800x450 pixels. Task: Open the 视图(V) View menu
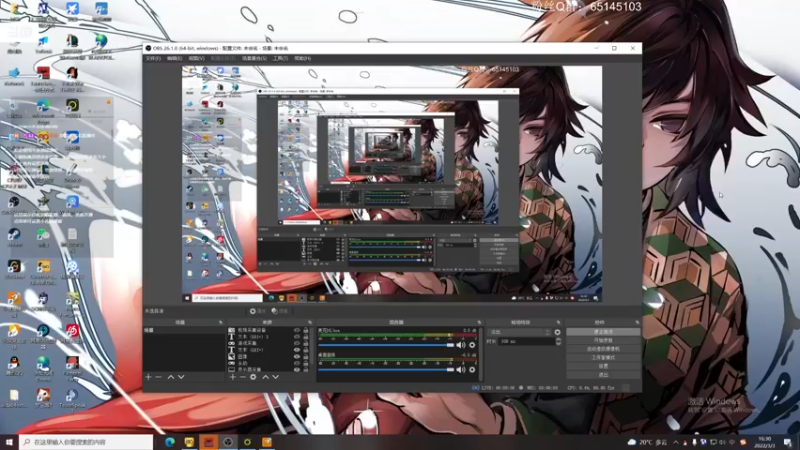[x=196, y=59]
